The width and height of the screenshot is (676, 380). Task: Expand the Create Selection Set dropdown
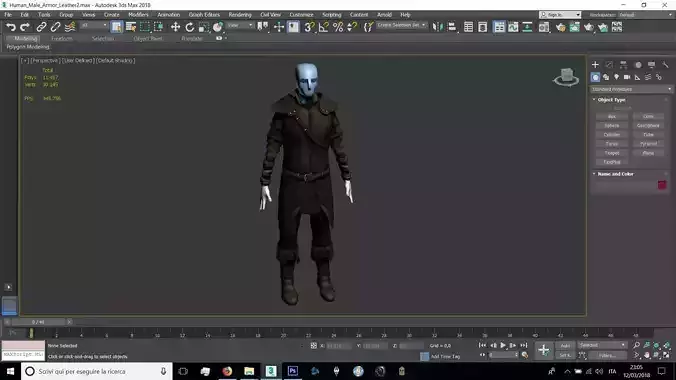[x=401, y=25]
